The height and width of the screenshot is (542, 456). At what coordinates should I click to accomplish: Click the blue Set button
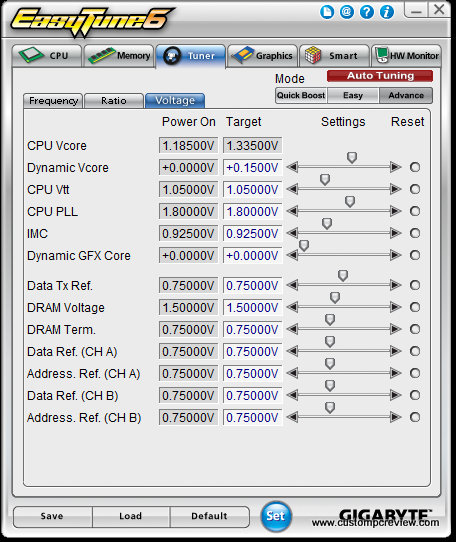[276, 516]
